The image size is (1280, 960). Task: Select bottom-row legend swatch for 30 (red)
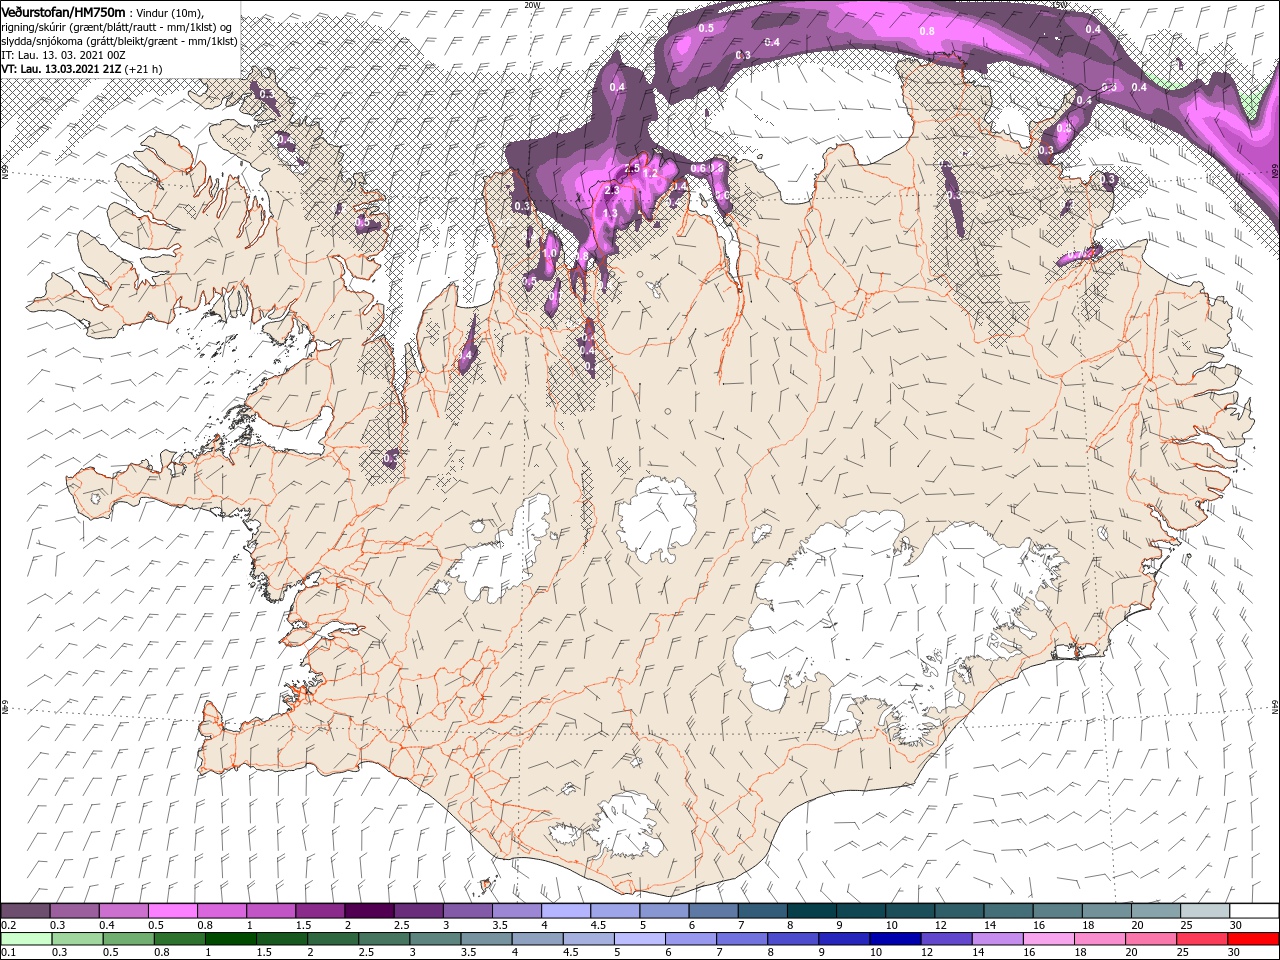pos(1254,939)
